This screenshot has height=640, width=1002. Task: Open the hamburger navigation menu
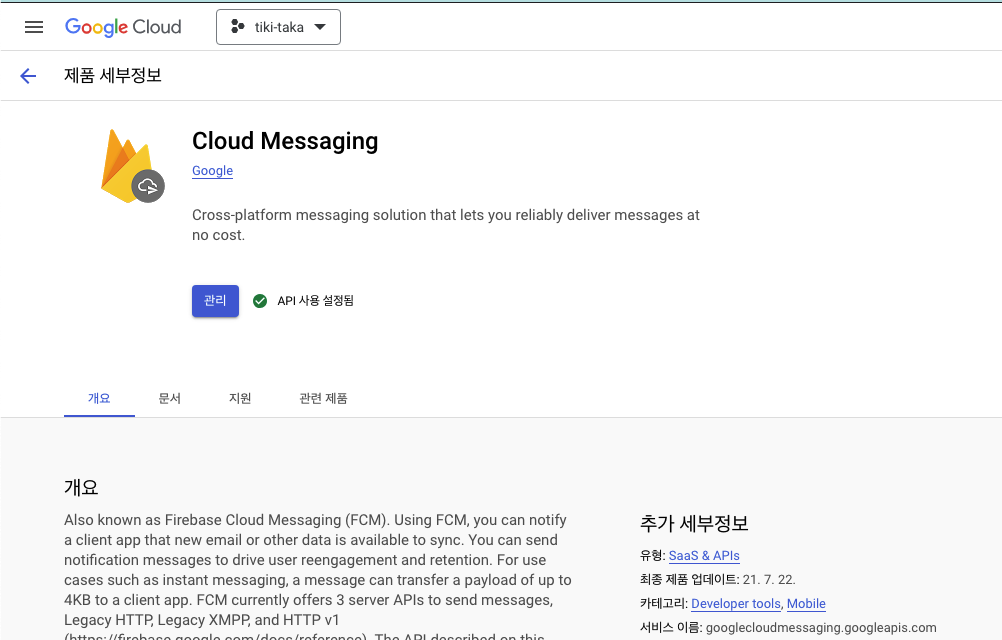34,27
